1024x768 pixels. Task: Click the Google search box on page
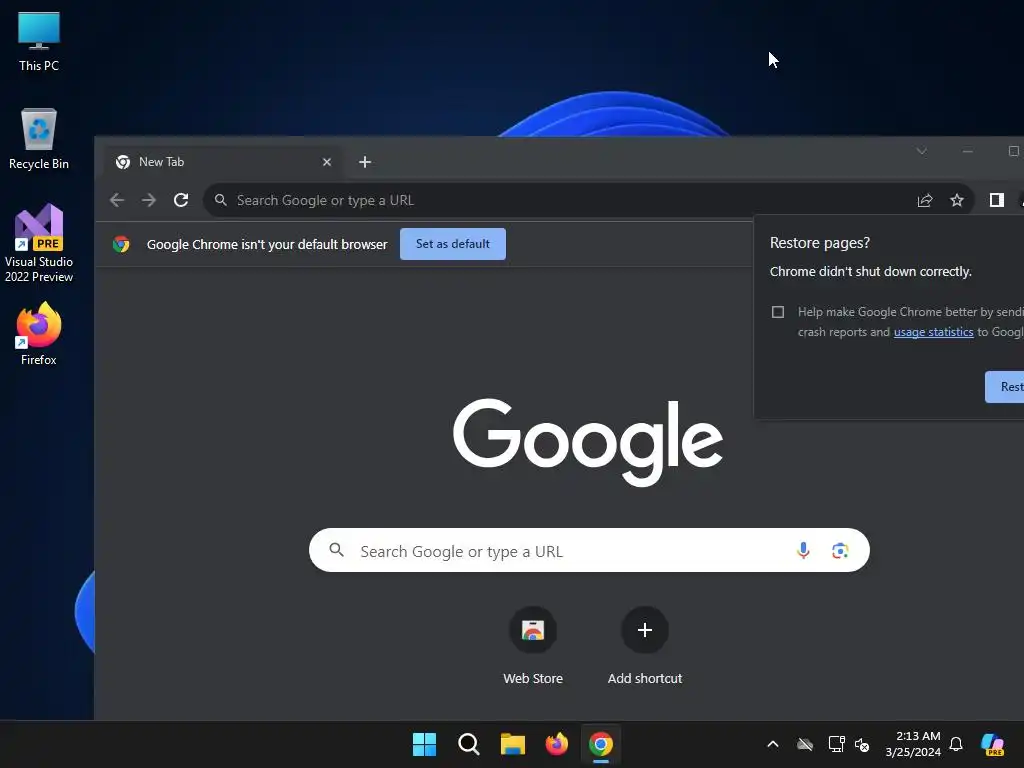click(589, 551)
